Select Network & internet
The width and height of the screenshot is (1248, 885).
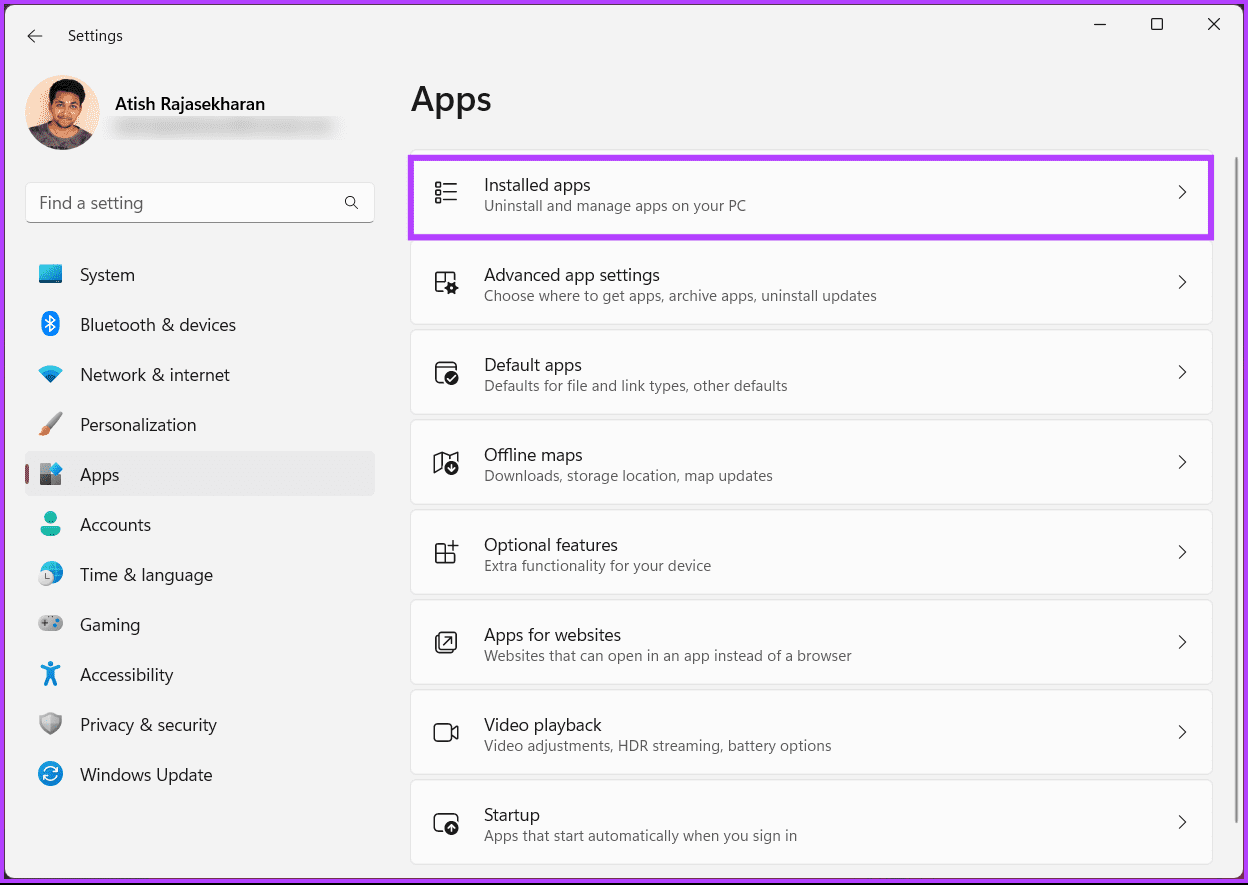coord(200,375)
